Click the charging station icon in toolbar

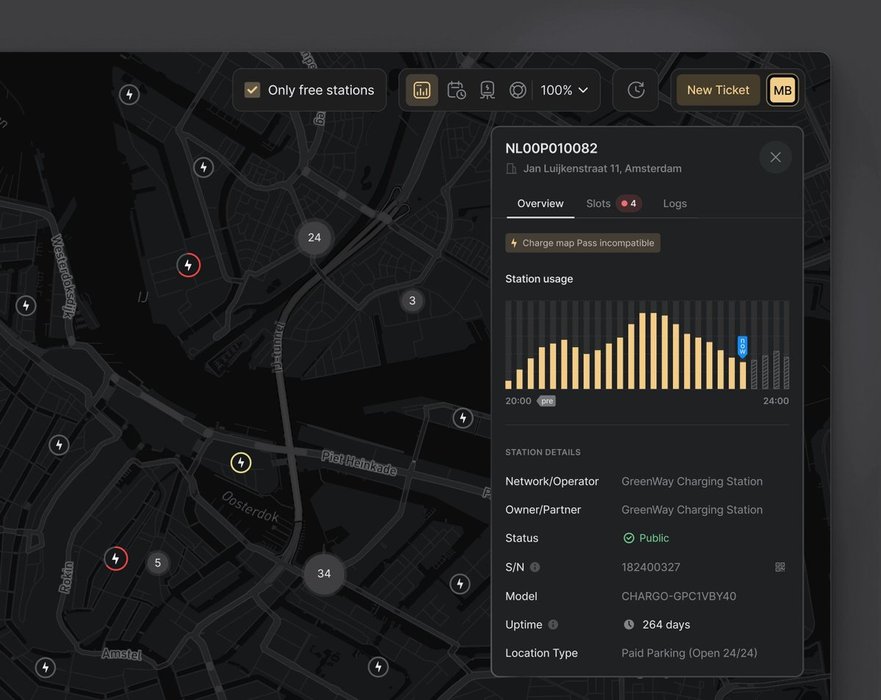point(487,90)
